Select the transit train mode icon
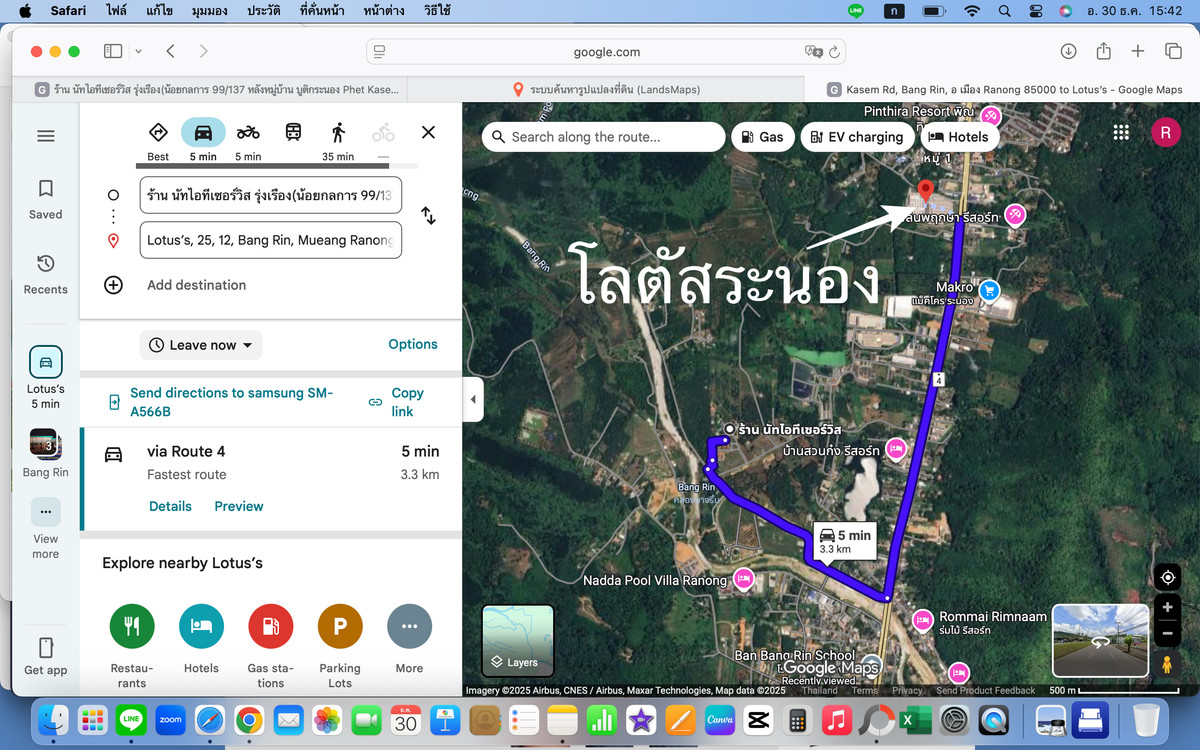Image resolution: width=1200 pixels, height=750 pixels. click(293, 133)
